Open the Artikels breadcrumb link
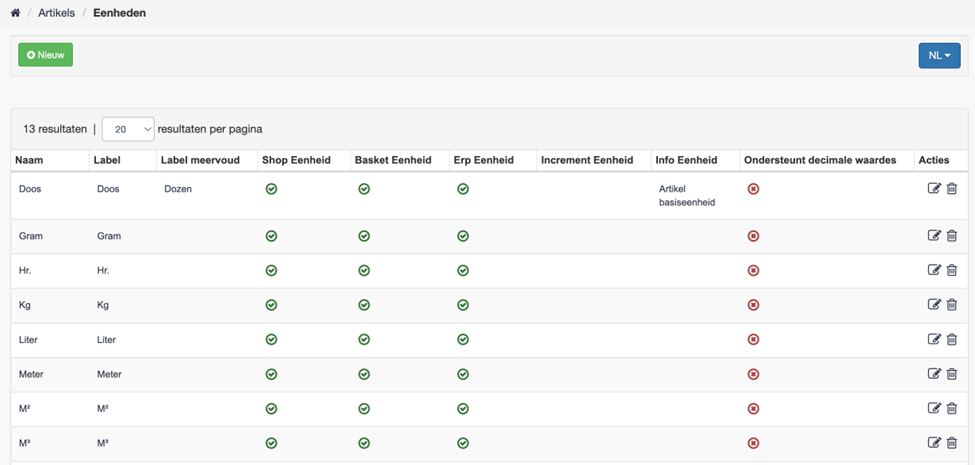The image size is (975, 465). [57, 12]
